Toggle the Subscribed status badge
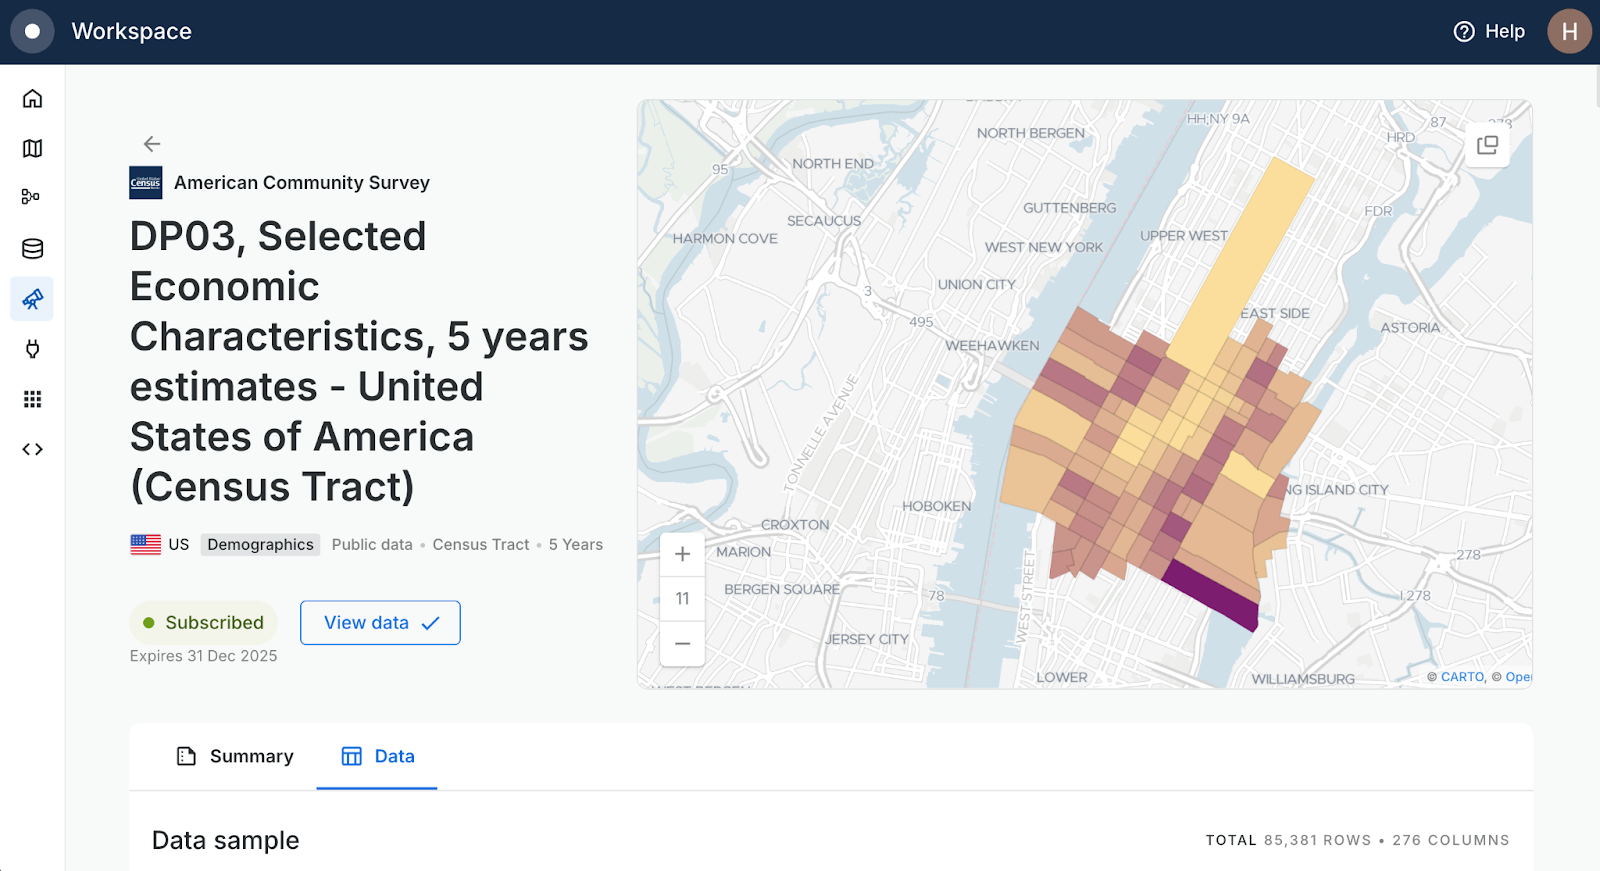1600x871 pixels. pyautogui.click(x=203, y=622)
